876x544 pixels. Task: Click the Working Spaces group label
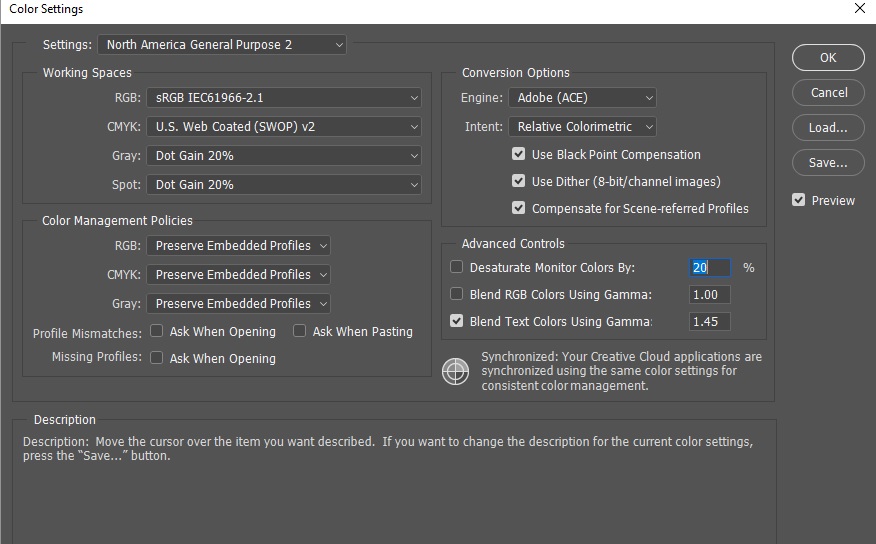87,73
